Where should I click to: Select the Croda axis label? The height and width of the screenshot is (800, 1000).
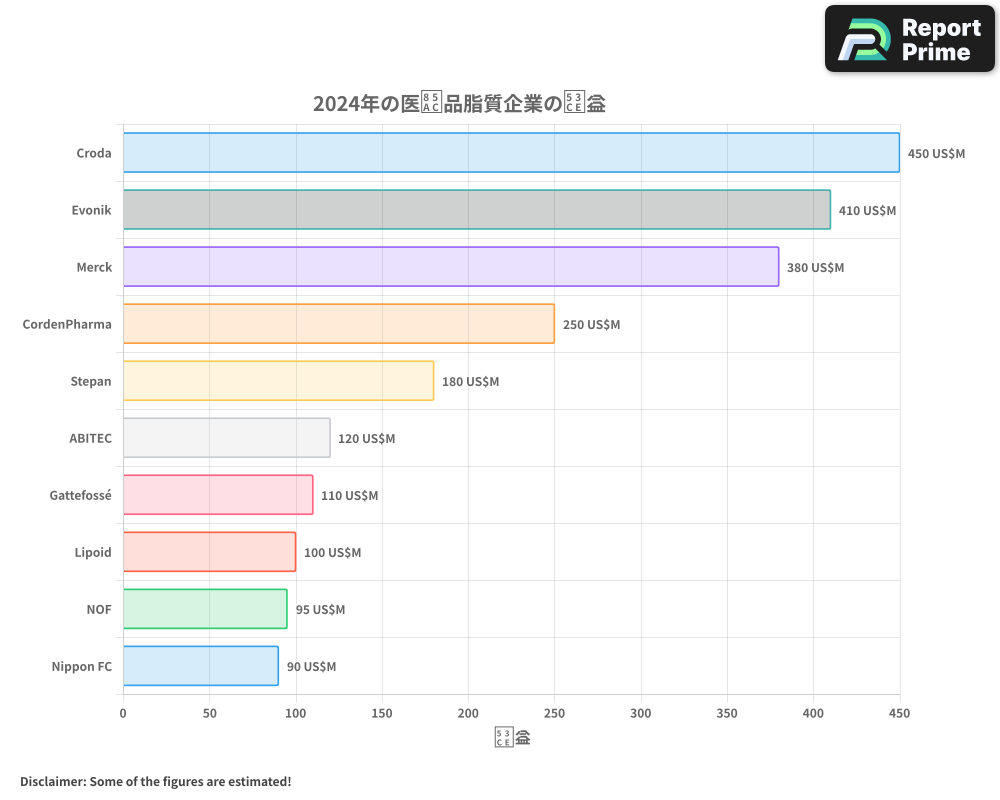(x=91, y=153)
